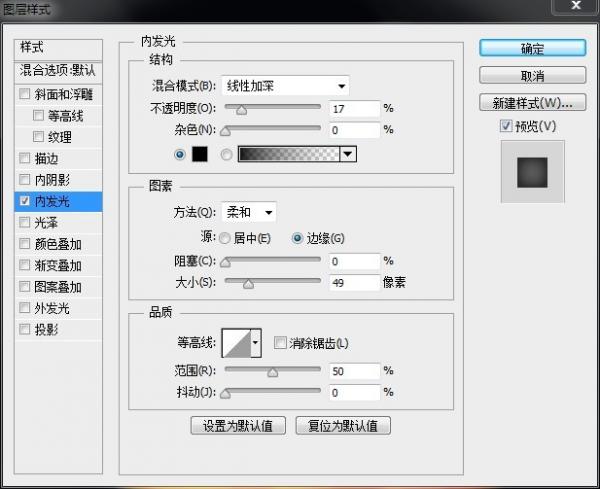Choose 居中 center source radio button

pyautogui.click(x=224, y=238)
